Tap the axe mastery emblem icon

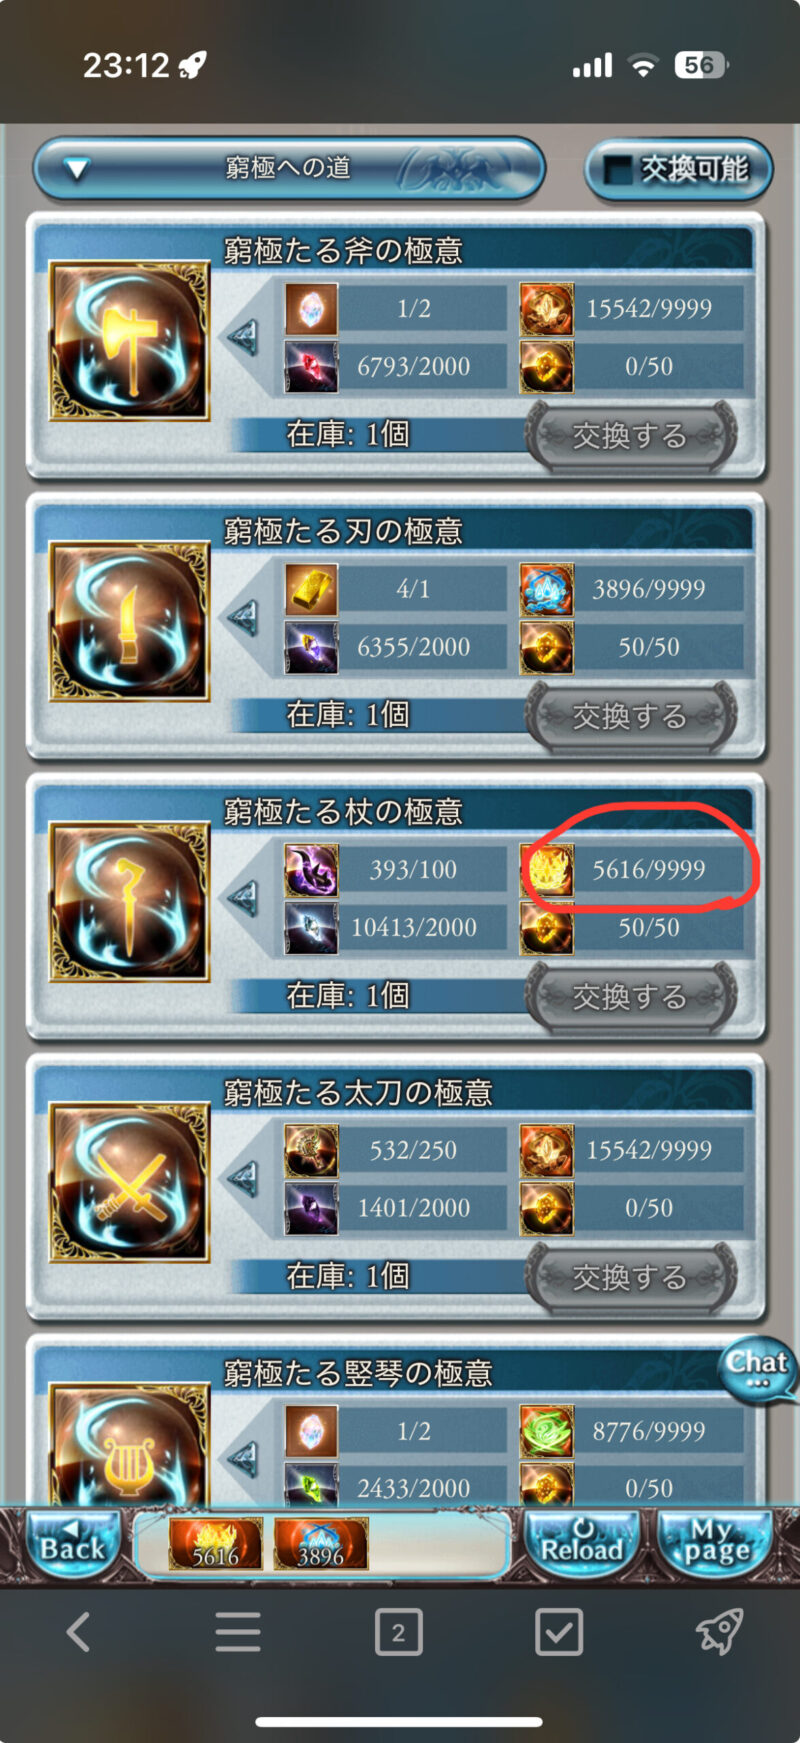(130, 341)
